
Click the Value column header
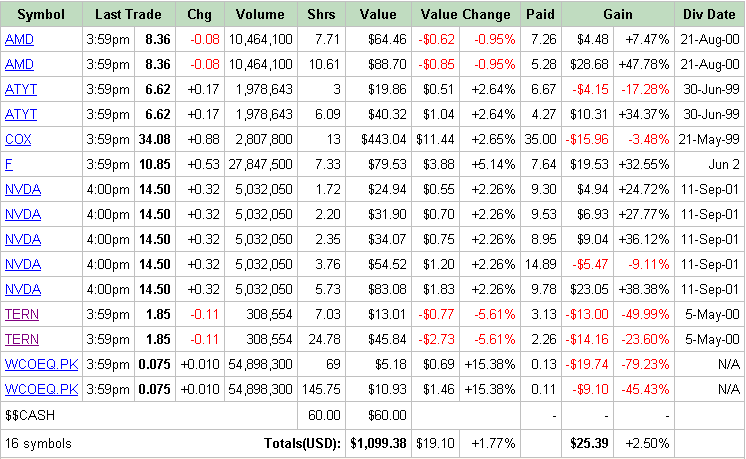[x=378, y=14]
